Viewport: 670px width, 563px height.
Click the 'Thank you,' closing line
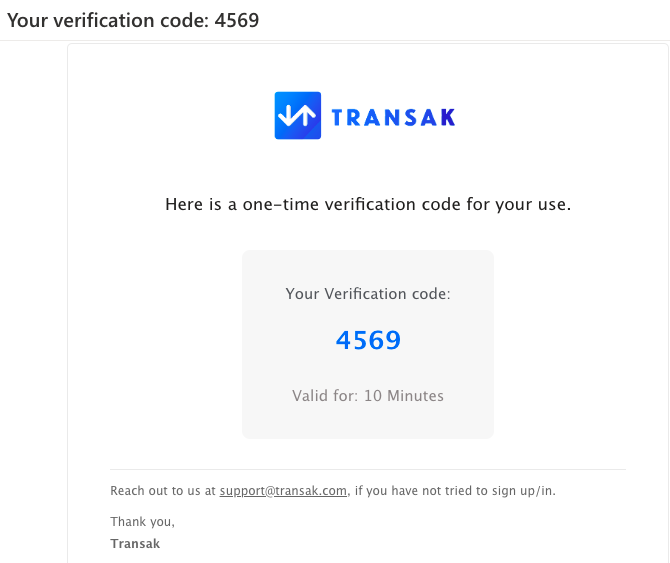pyautogui.click(x=142, y=522)
